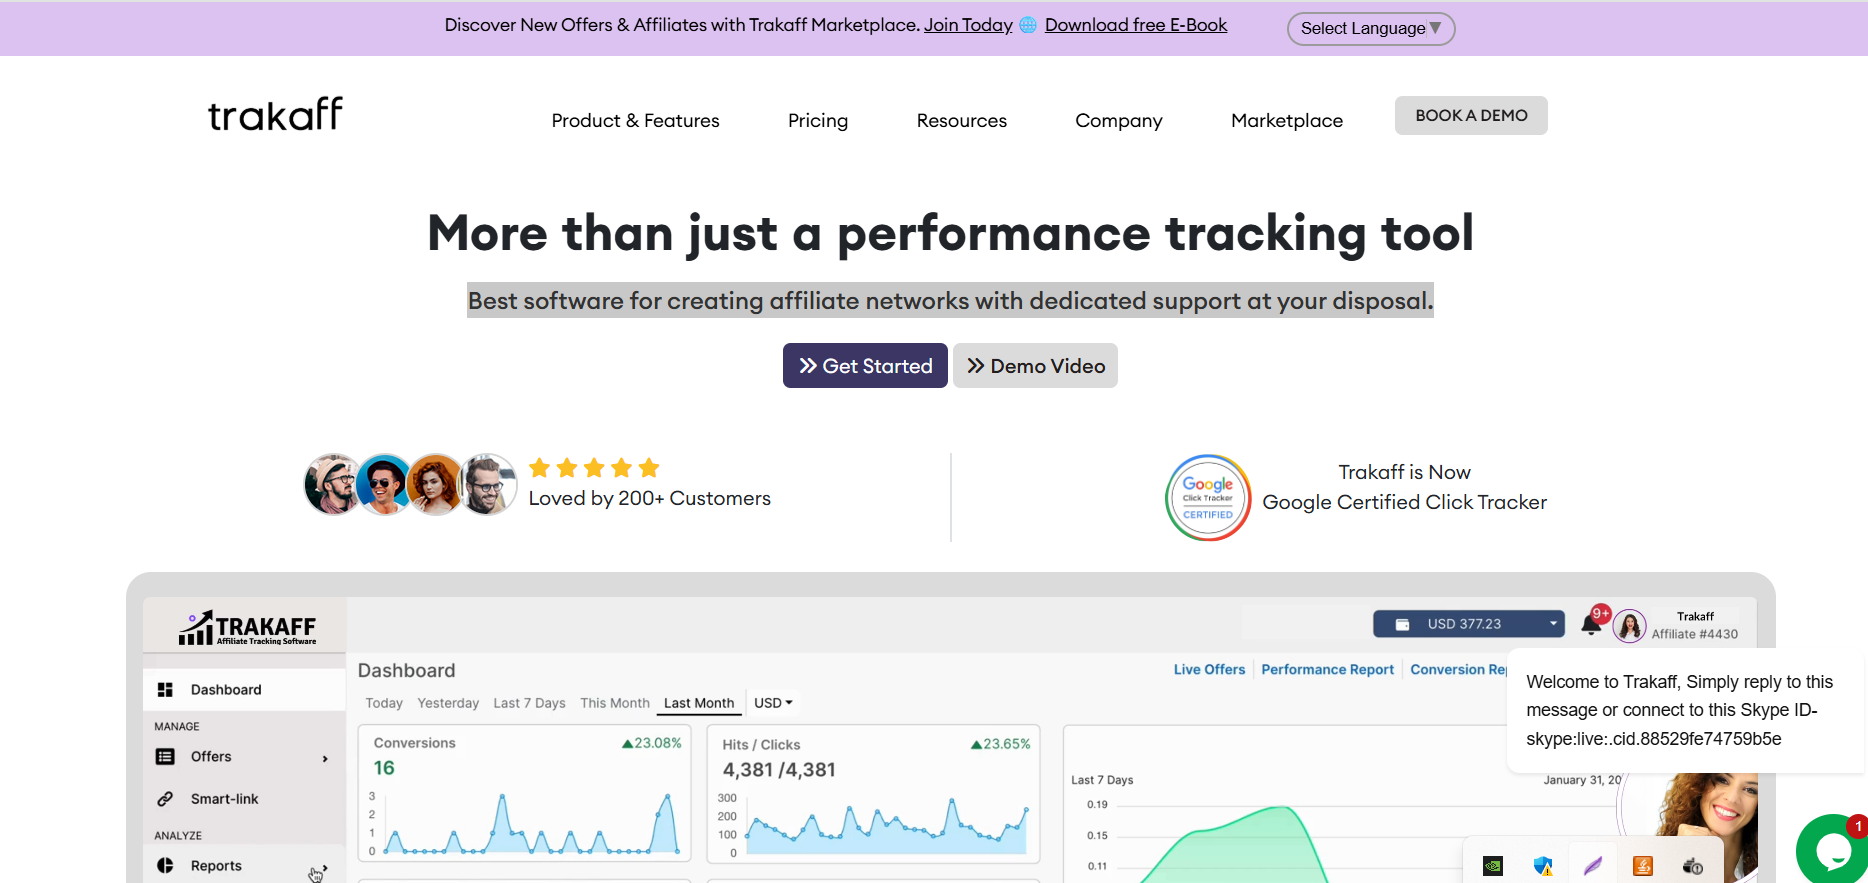This screenshot has height=883, width=1868.
Task: Click the red-haired woman customer avatar
Action: click(x=435, y=485)
